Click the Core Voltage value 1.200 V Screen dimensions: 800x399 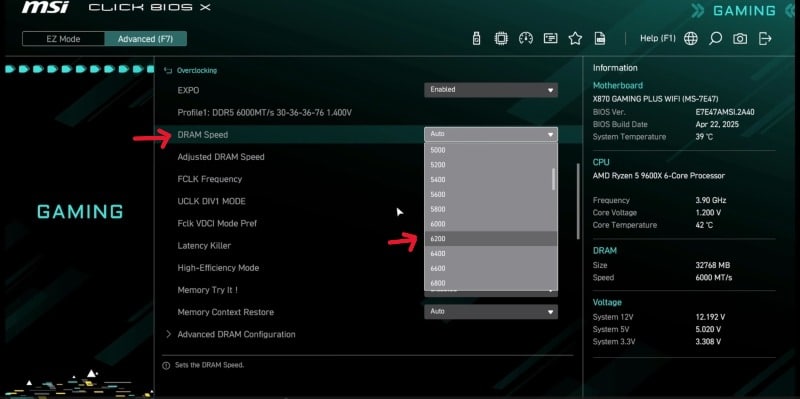(708, 213)
